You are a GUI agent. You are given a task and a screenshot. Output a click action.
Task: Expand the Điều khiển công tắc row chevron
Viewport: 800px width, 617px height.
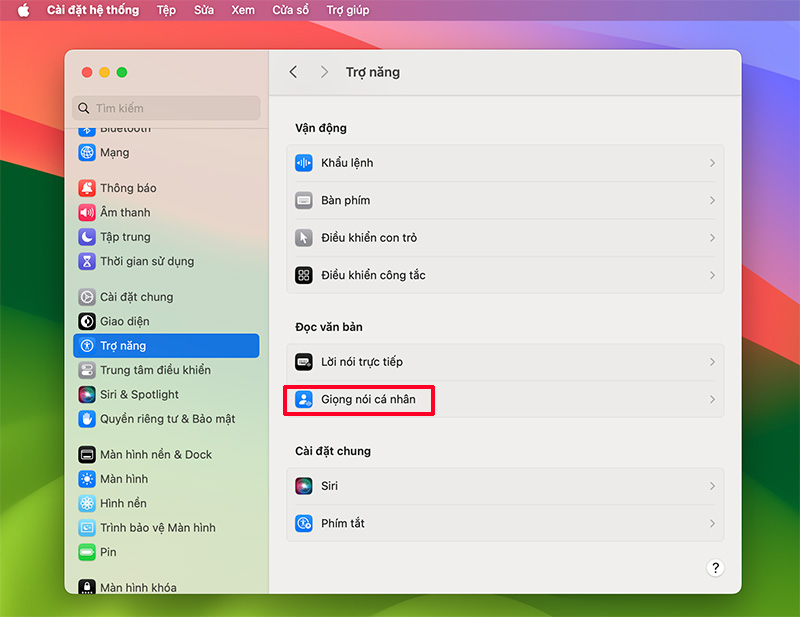712,275
